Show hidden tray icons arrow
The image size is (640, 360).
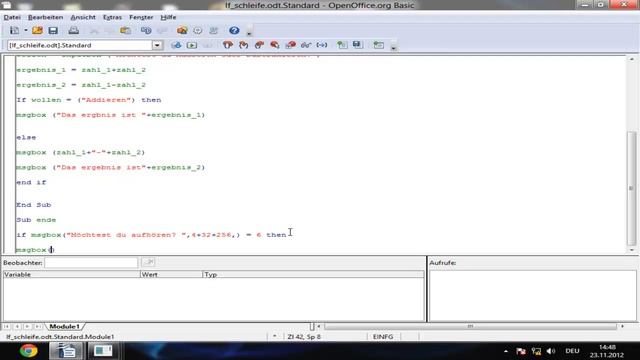(506, 351)
